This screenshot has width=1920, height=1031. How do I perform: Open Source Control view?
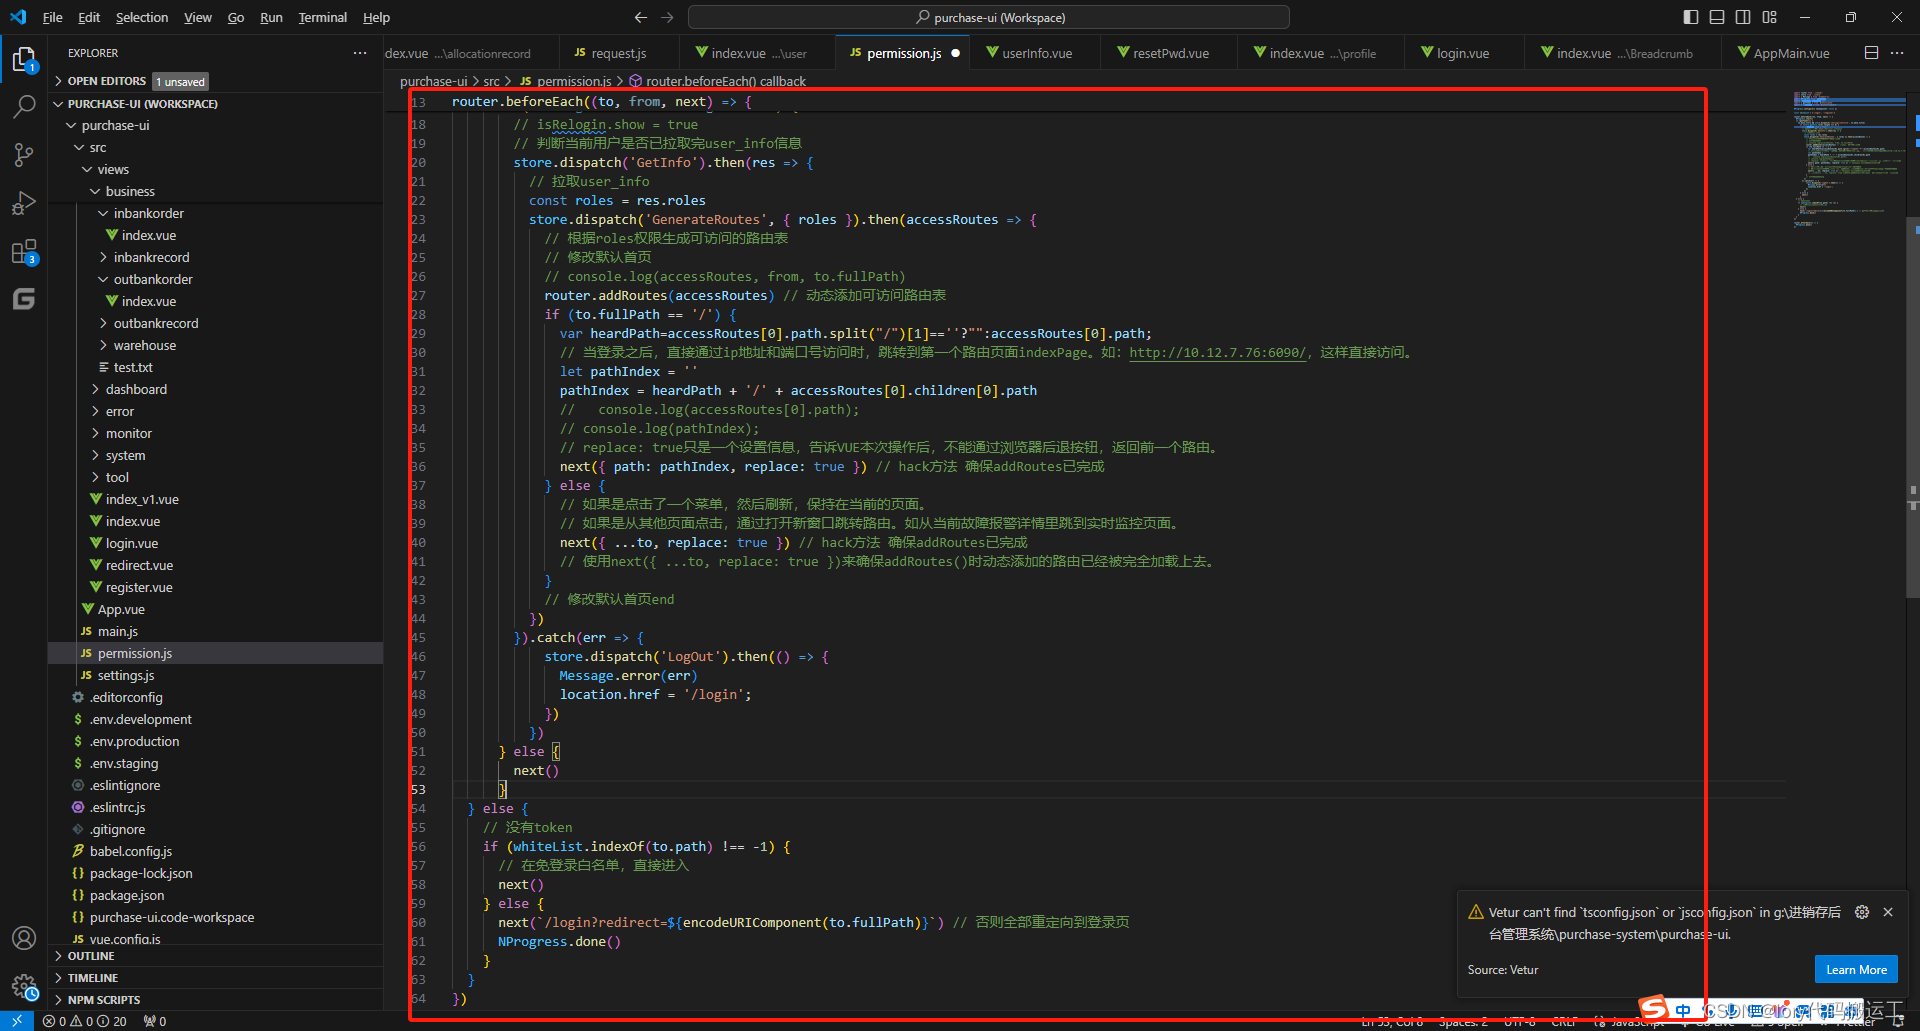24,155
